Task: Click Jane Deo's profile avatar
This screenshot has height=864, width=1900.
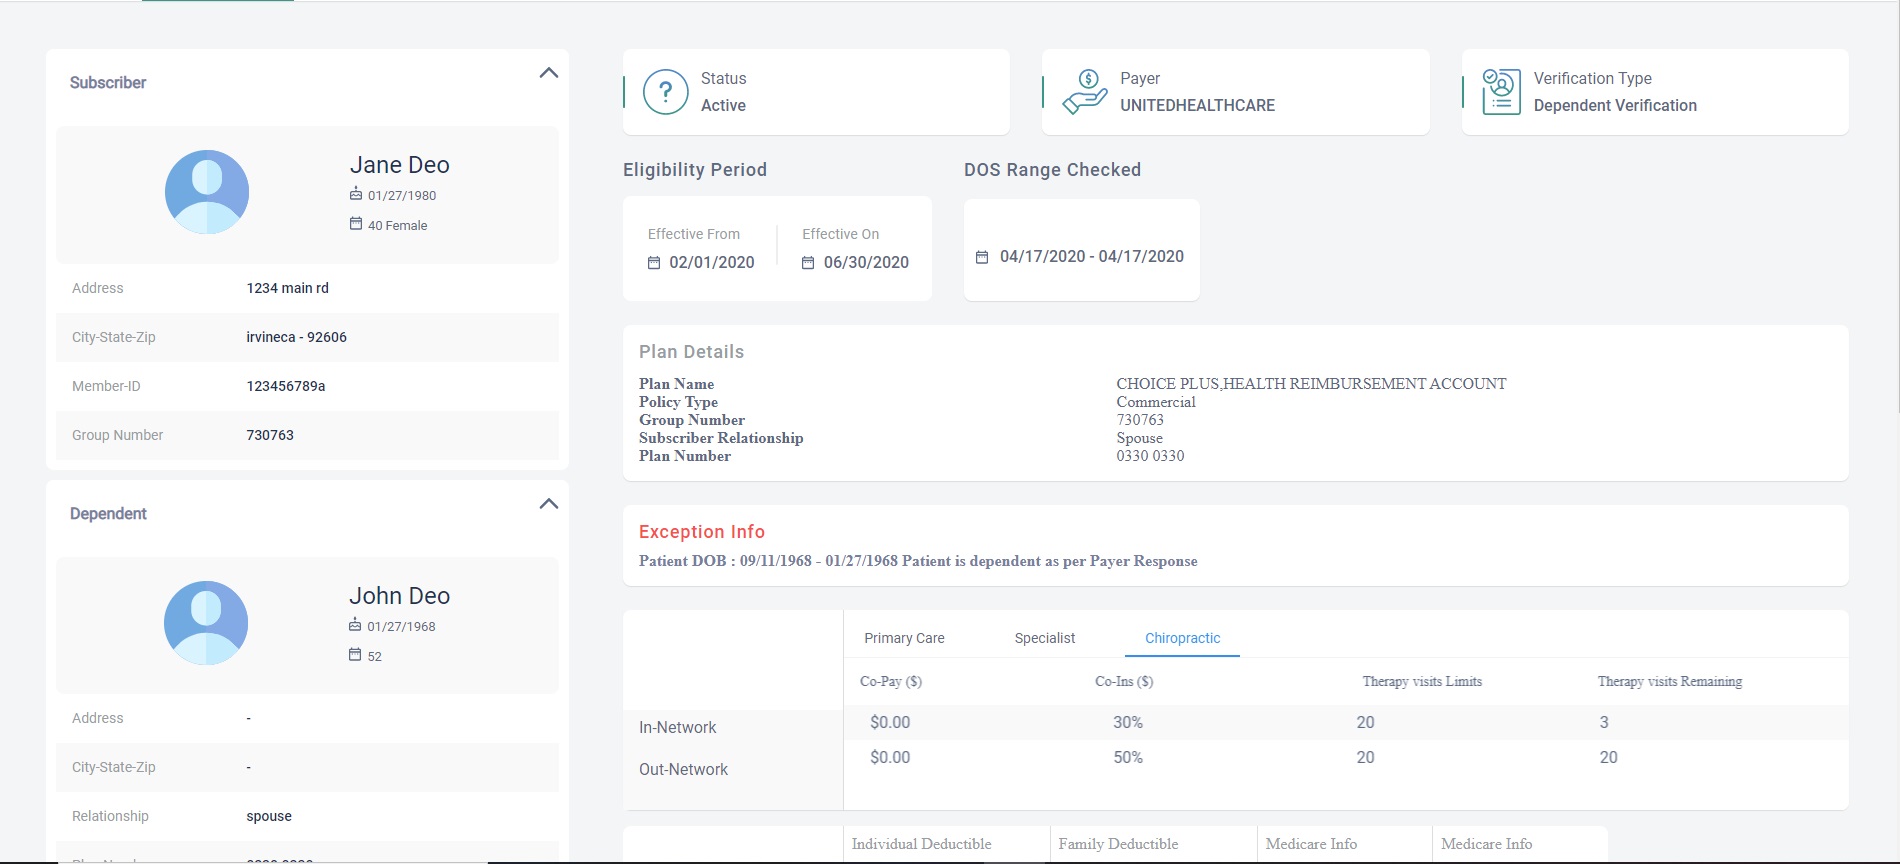Action: (x=207, y=192)
